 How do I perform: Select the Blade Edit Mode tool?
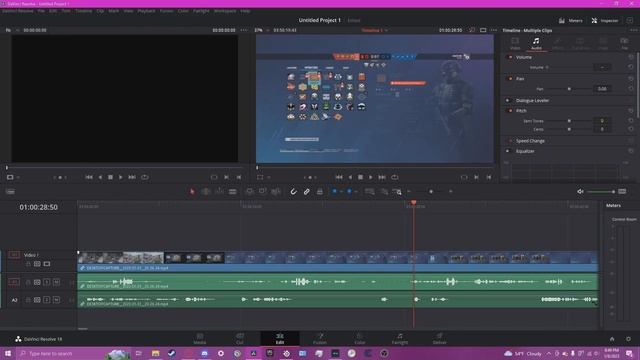(x=232, y=191)
